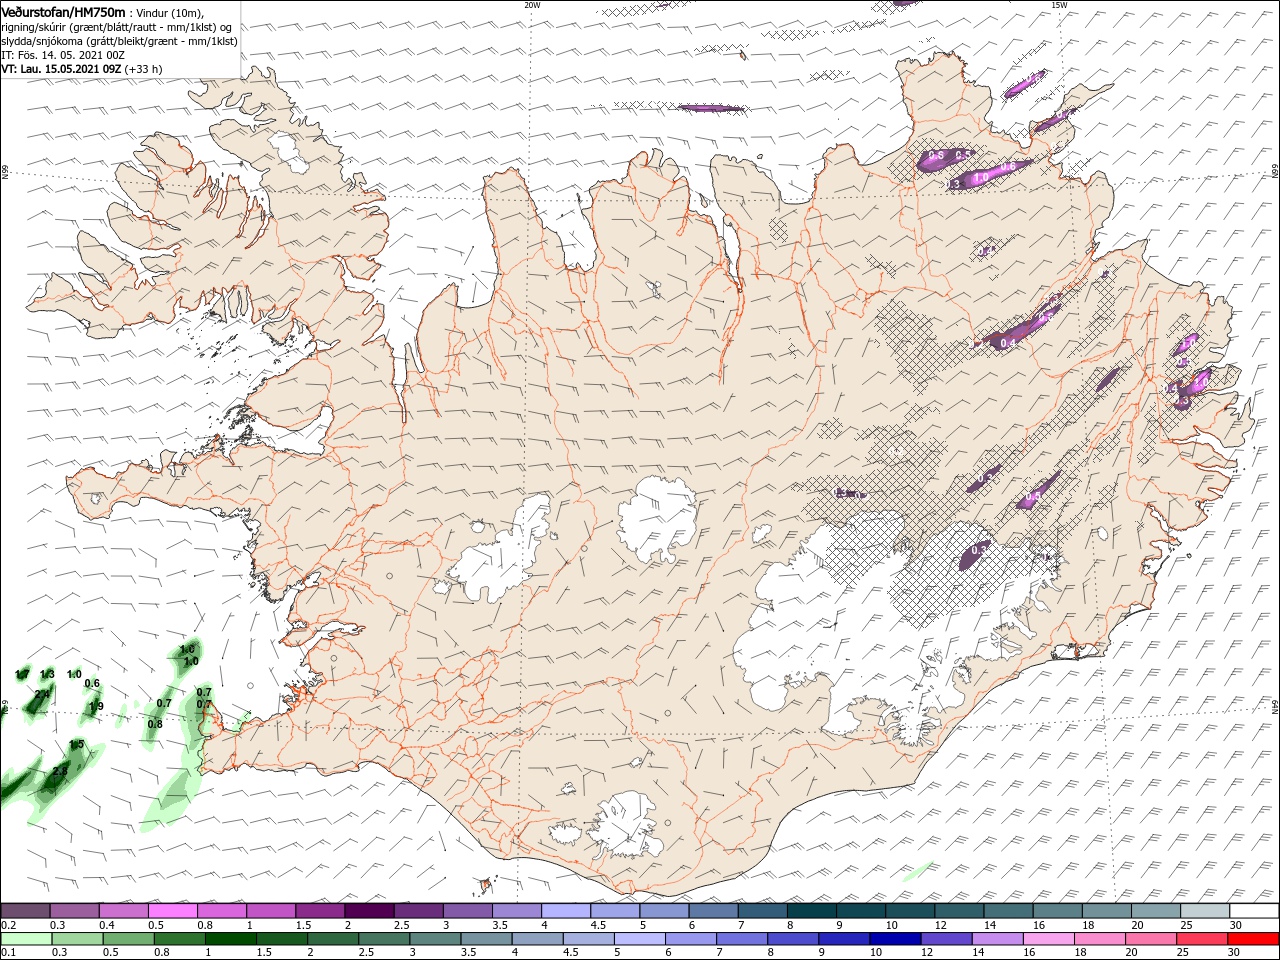This screenshot has height=960, width=1280.
Task: Select the bottom-row light pink swatch starting at 16
Action: (x=1047, y=939)
